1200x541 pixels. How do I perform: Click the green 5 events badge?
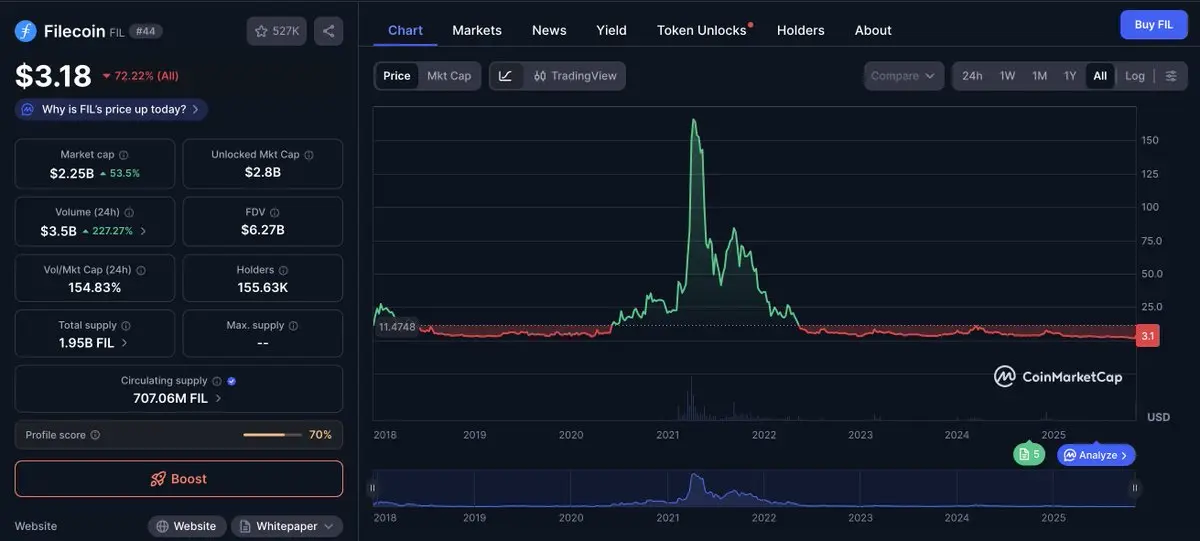pos(1029,455)
